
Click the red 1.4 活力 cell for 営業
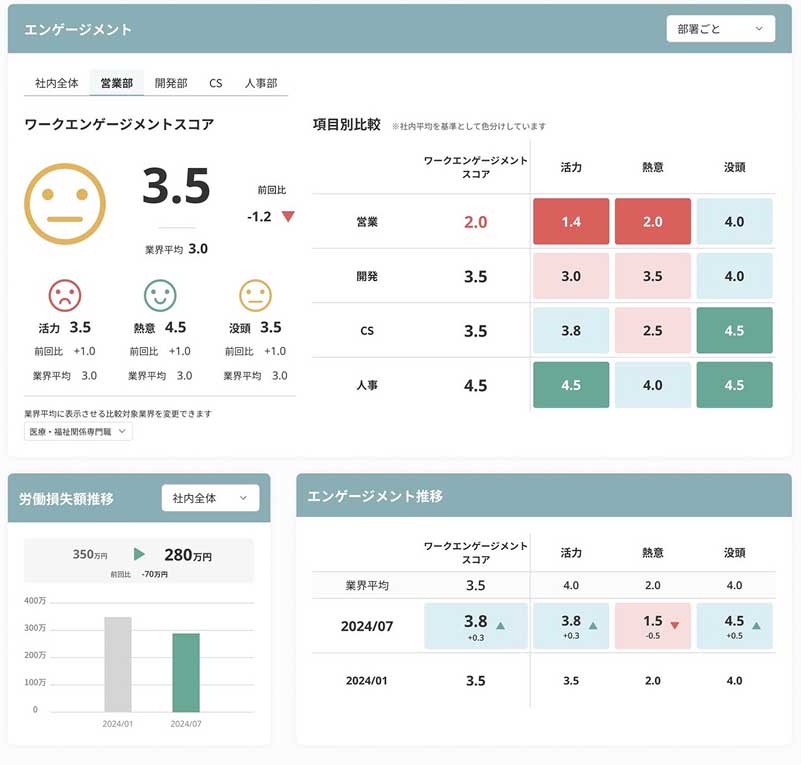[x=571, y=222]
